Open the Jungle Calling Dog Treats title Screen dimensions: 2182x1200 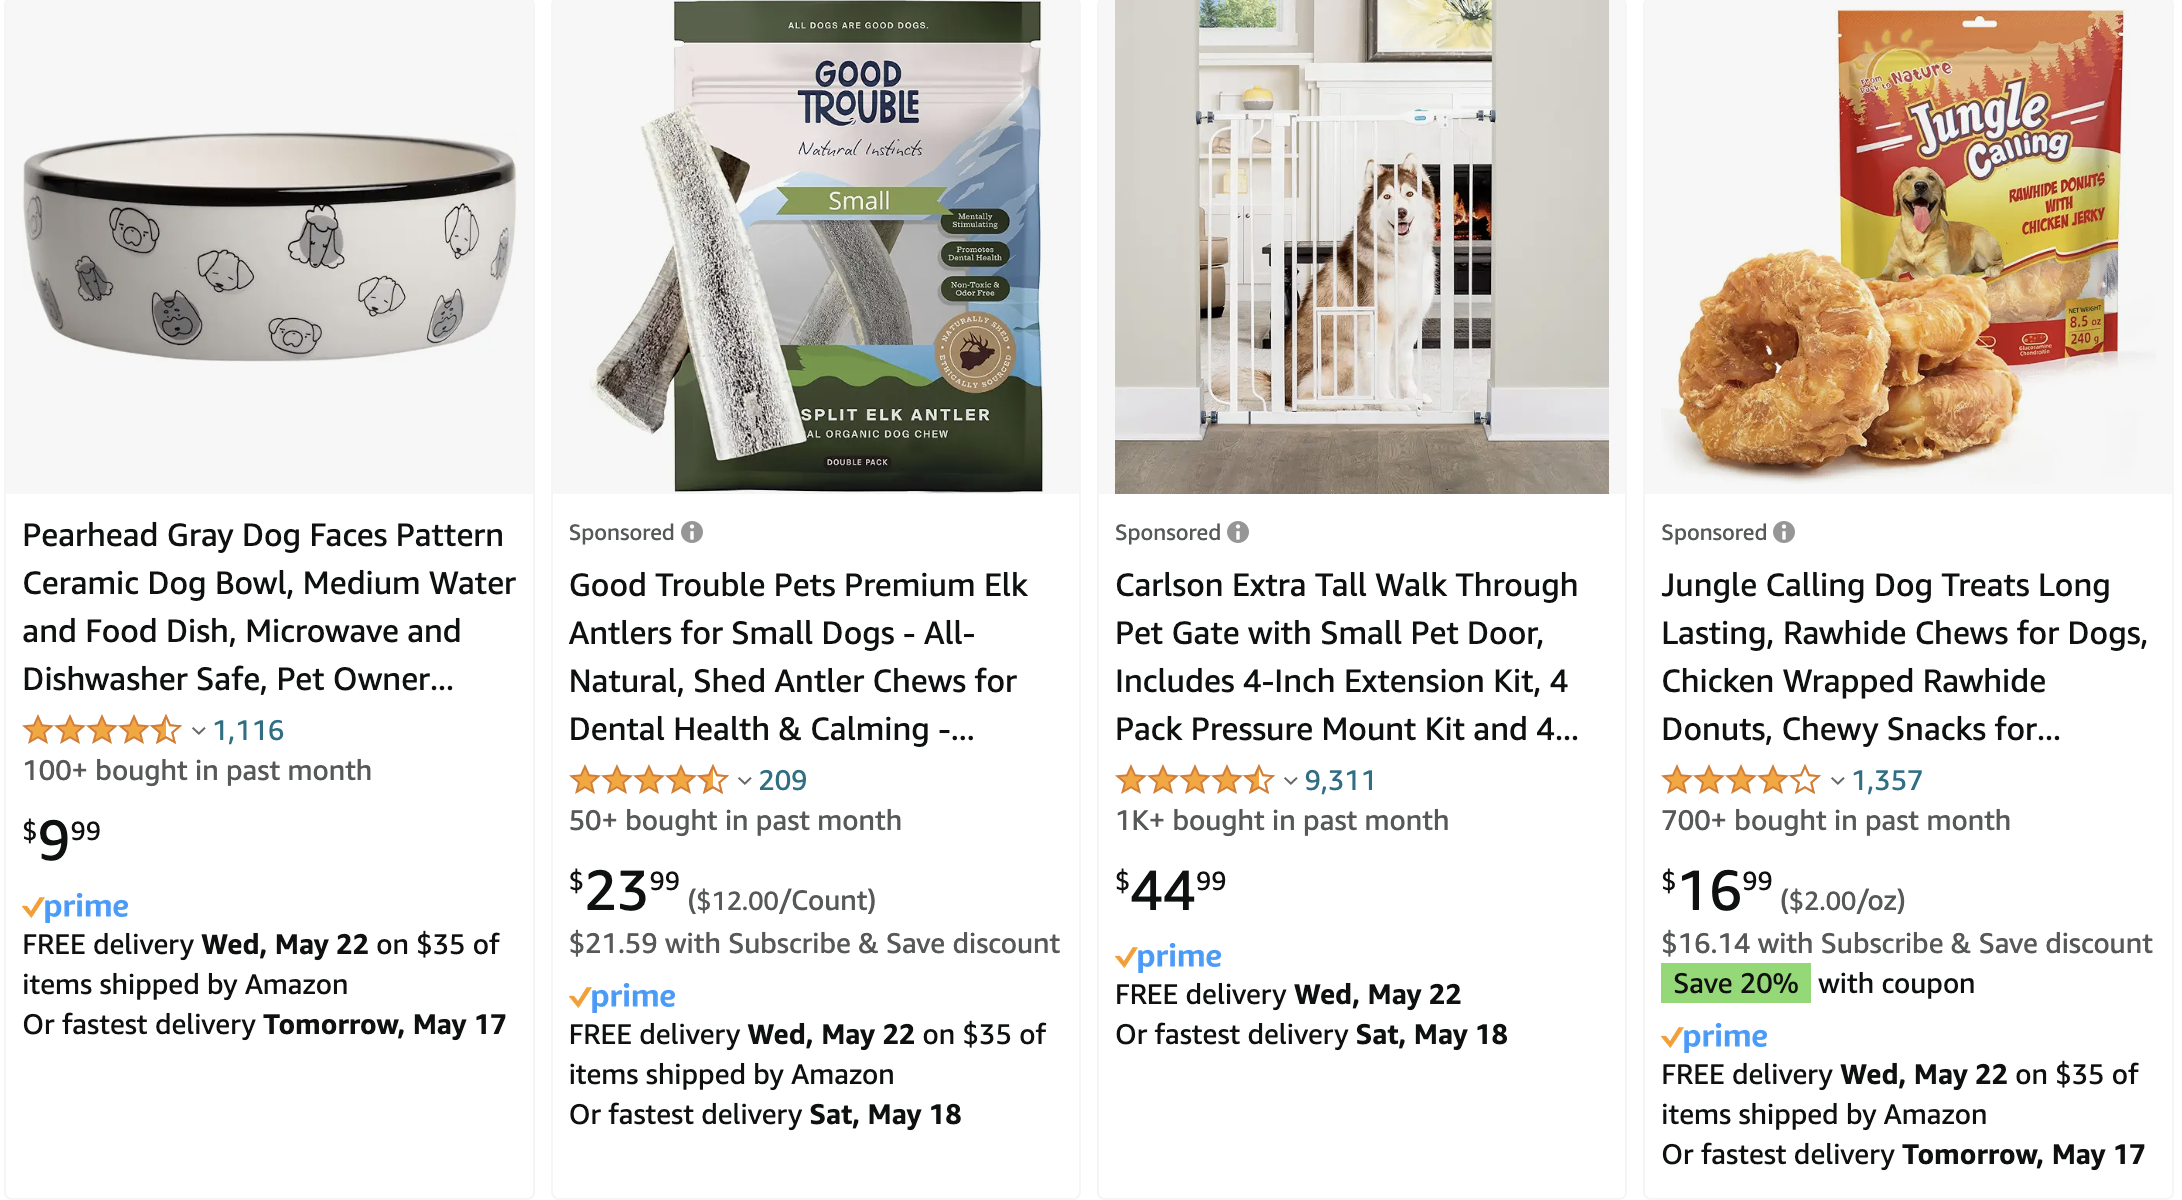[x=1905, y=656]
